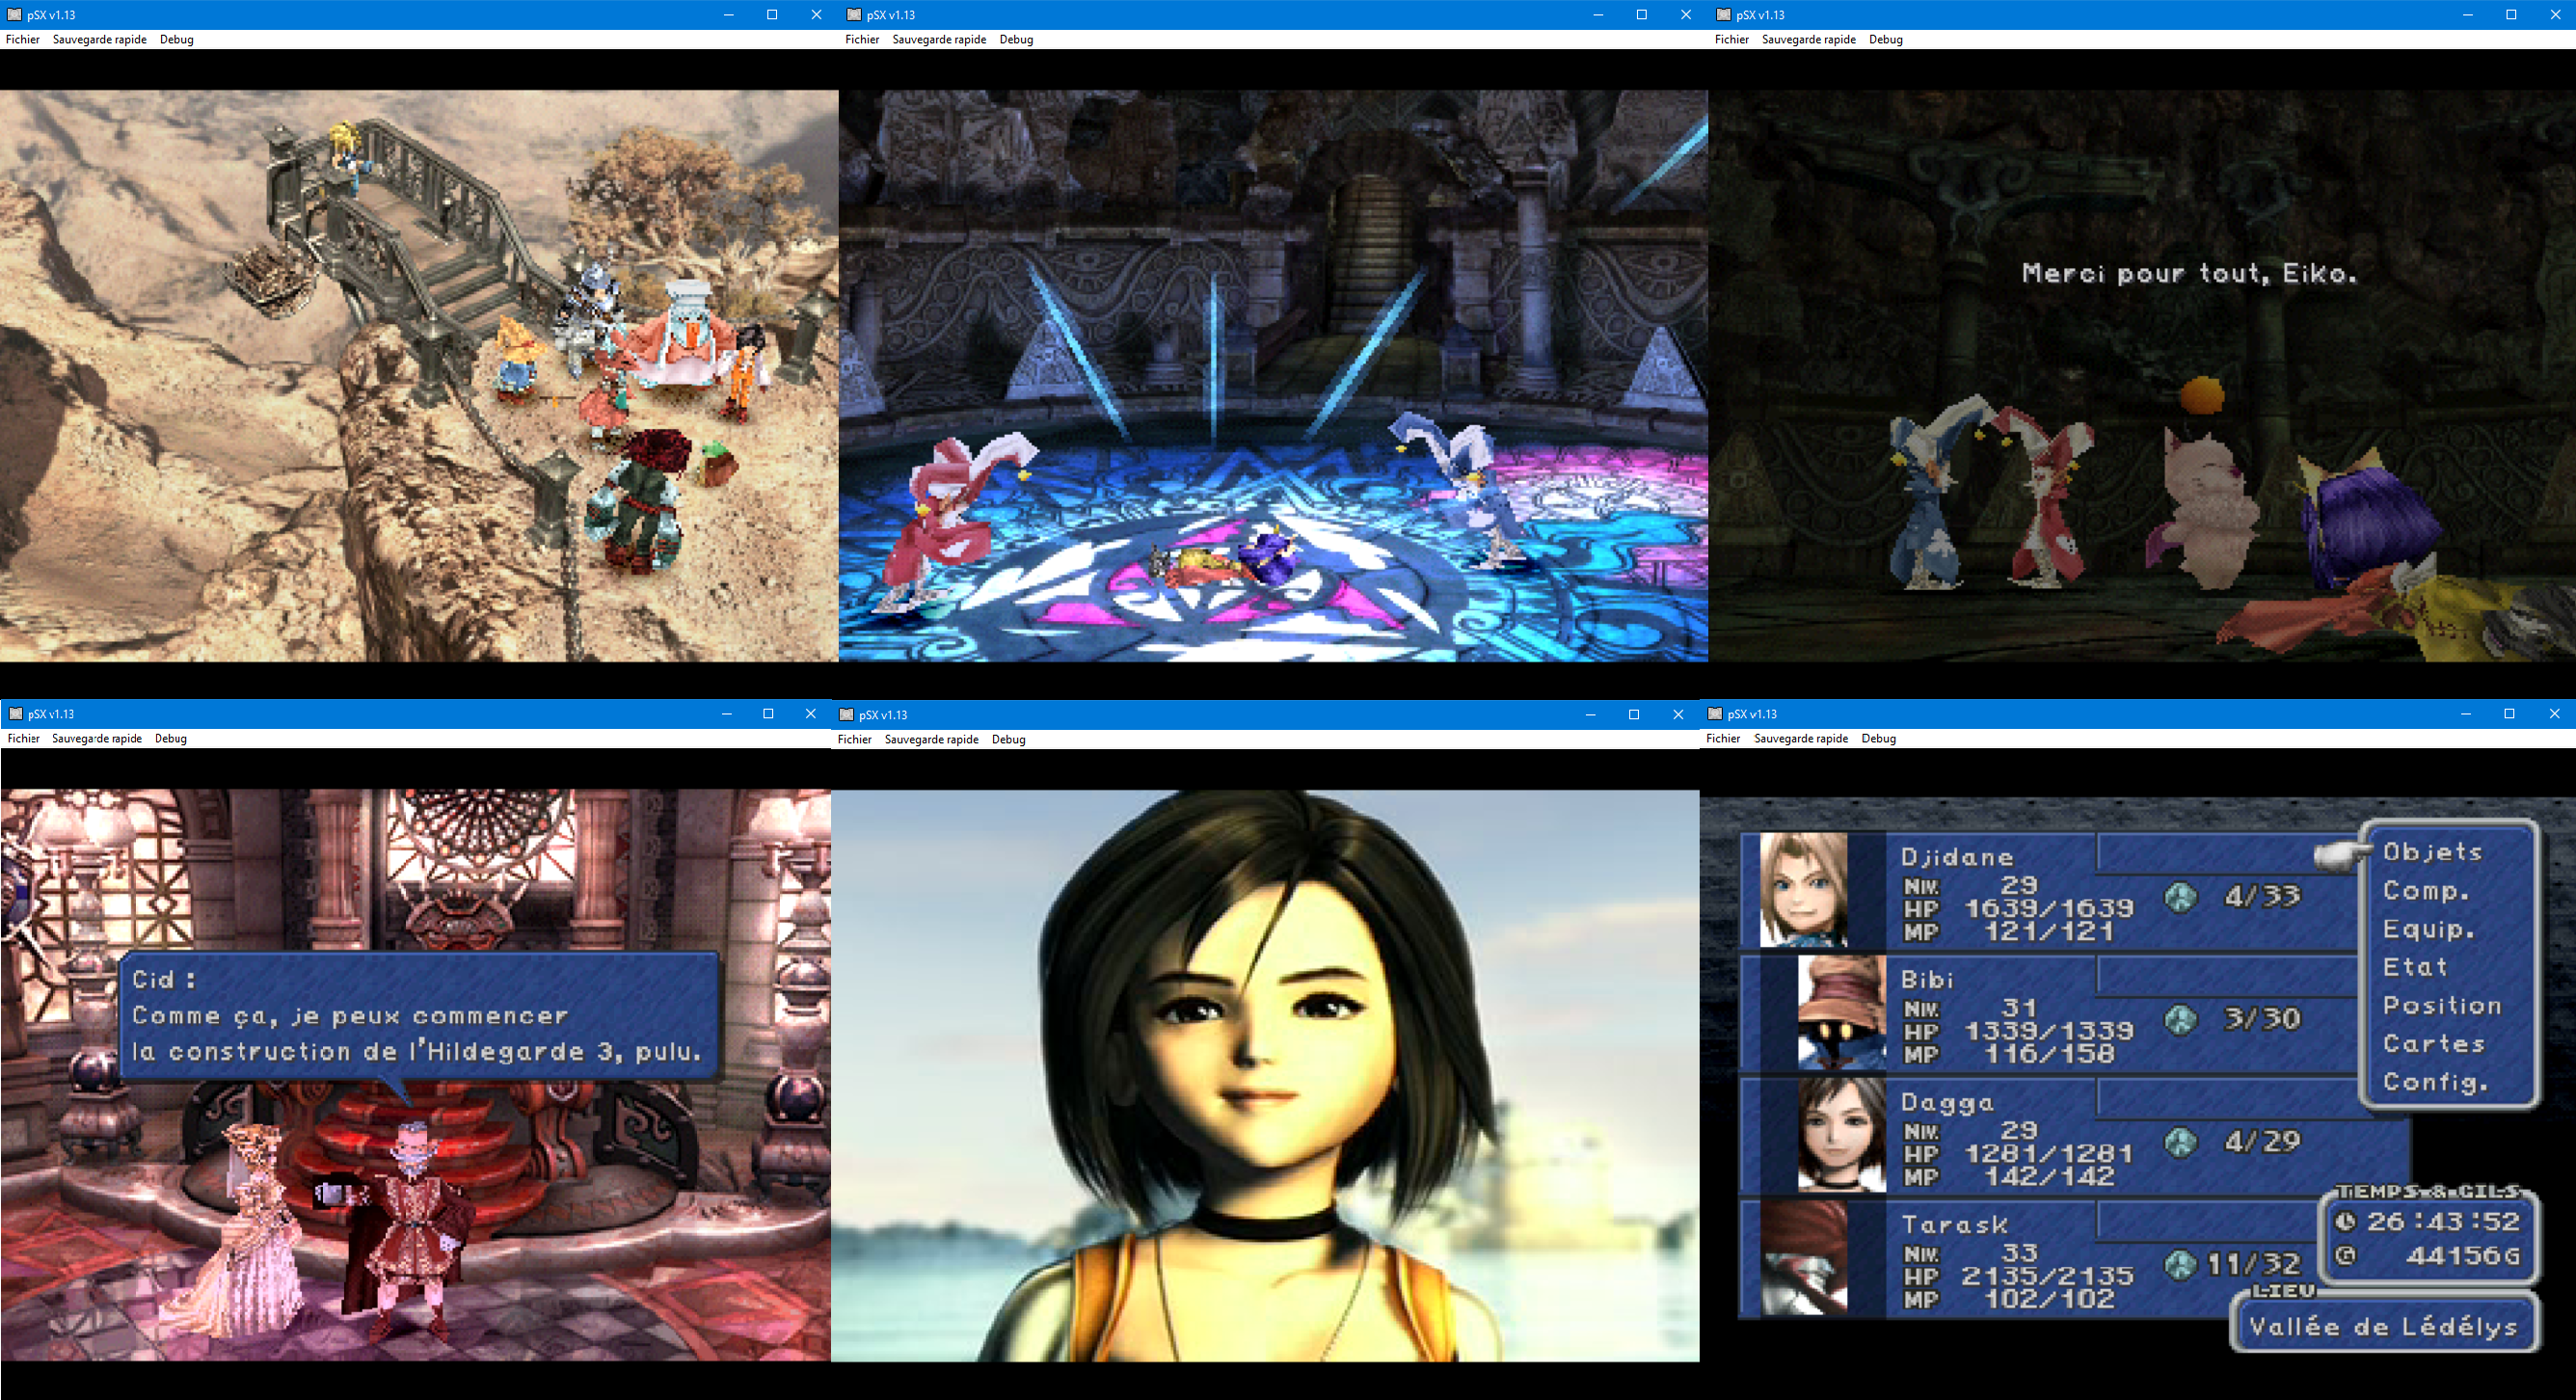Choose Cartes in the game command list
Screen dimensions: 2576x1400
2433,1043
